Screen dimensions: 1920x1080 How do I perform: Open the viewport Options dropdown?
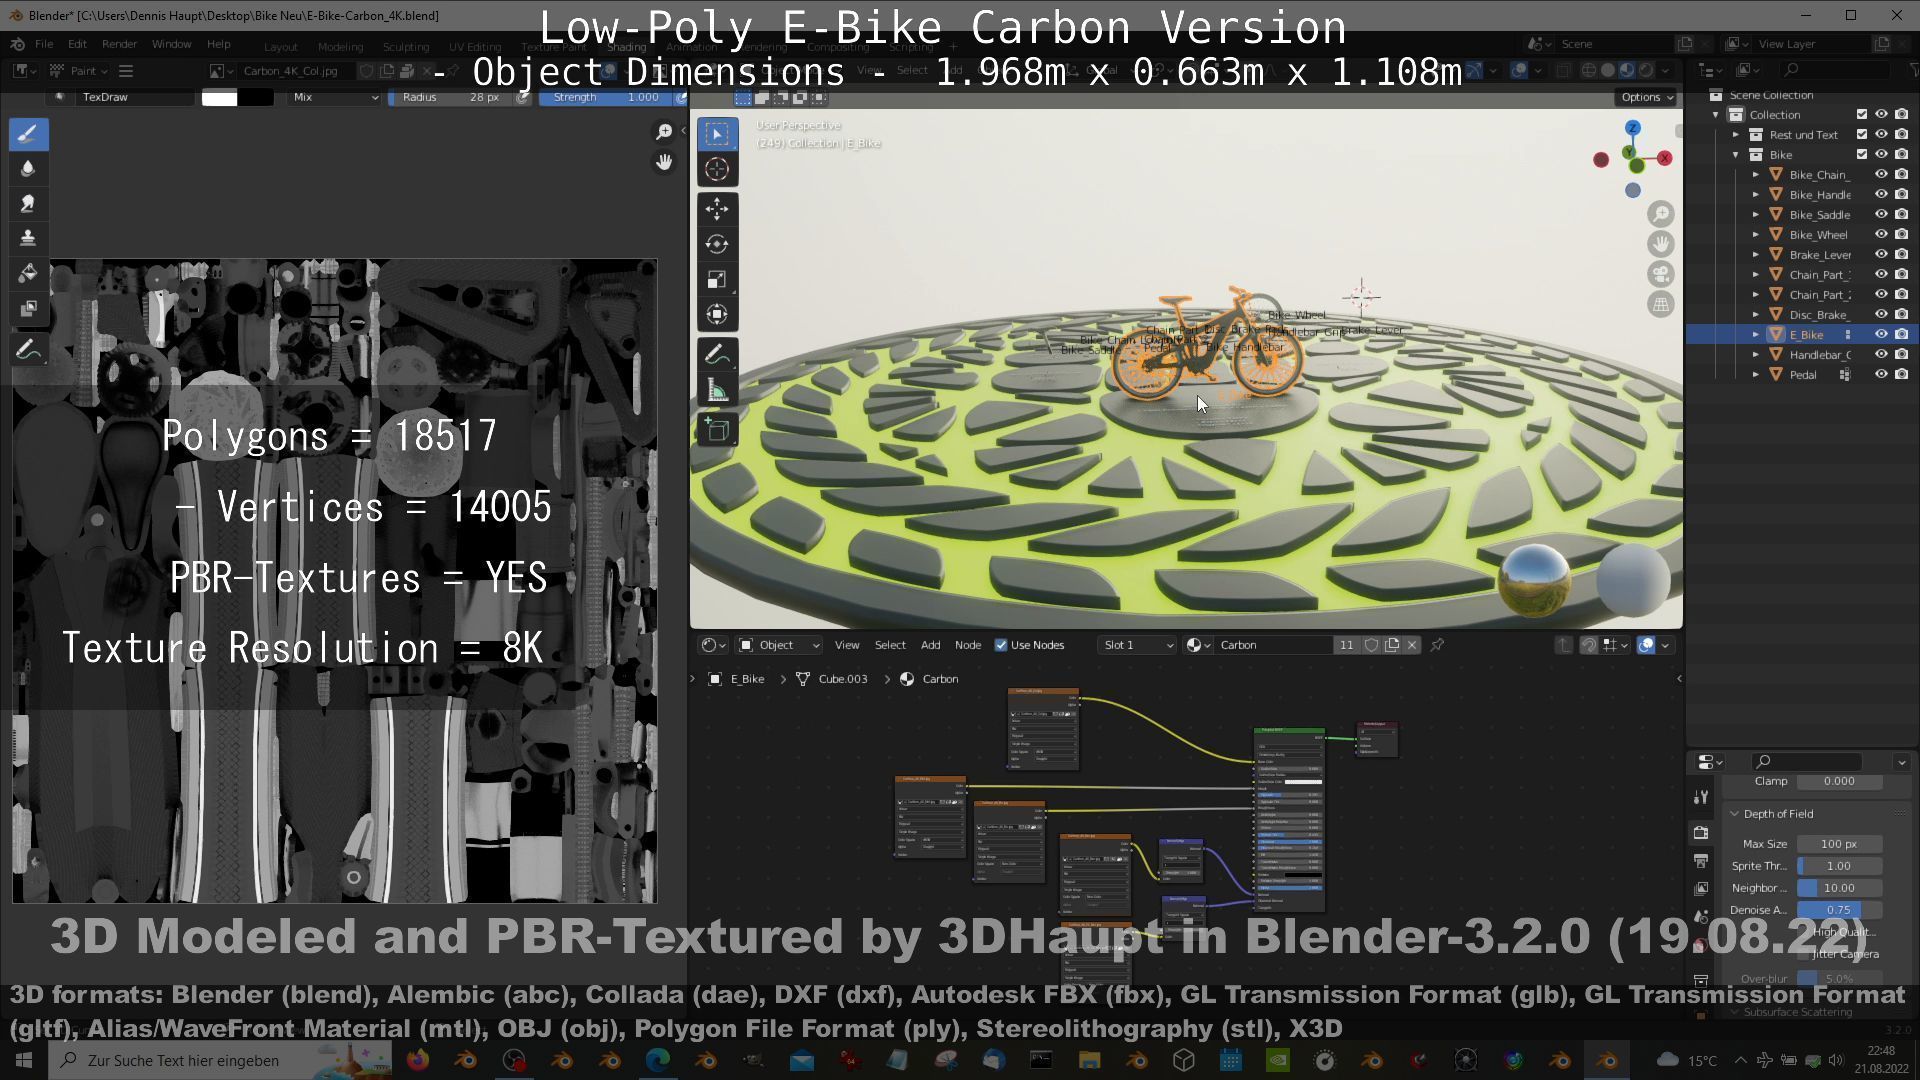click(x=1647, y=97)
